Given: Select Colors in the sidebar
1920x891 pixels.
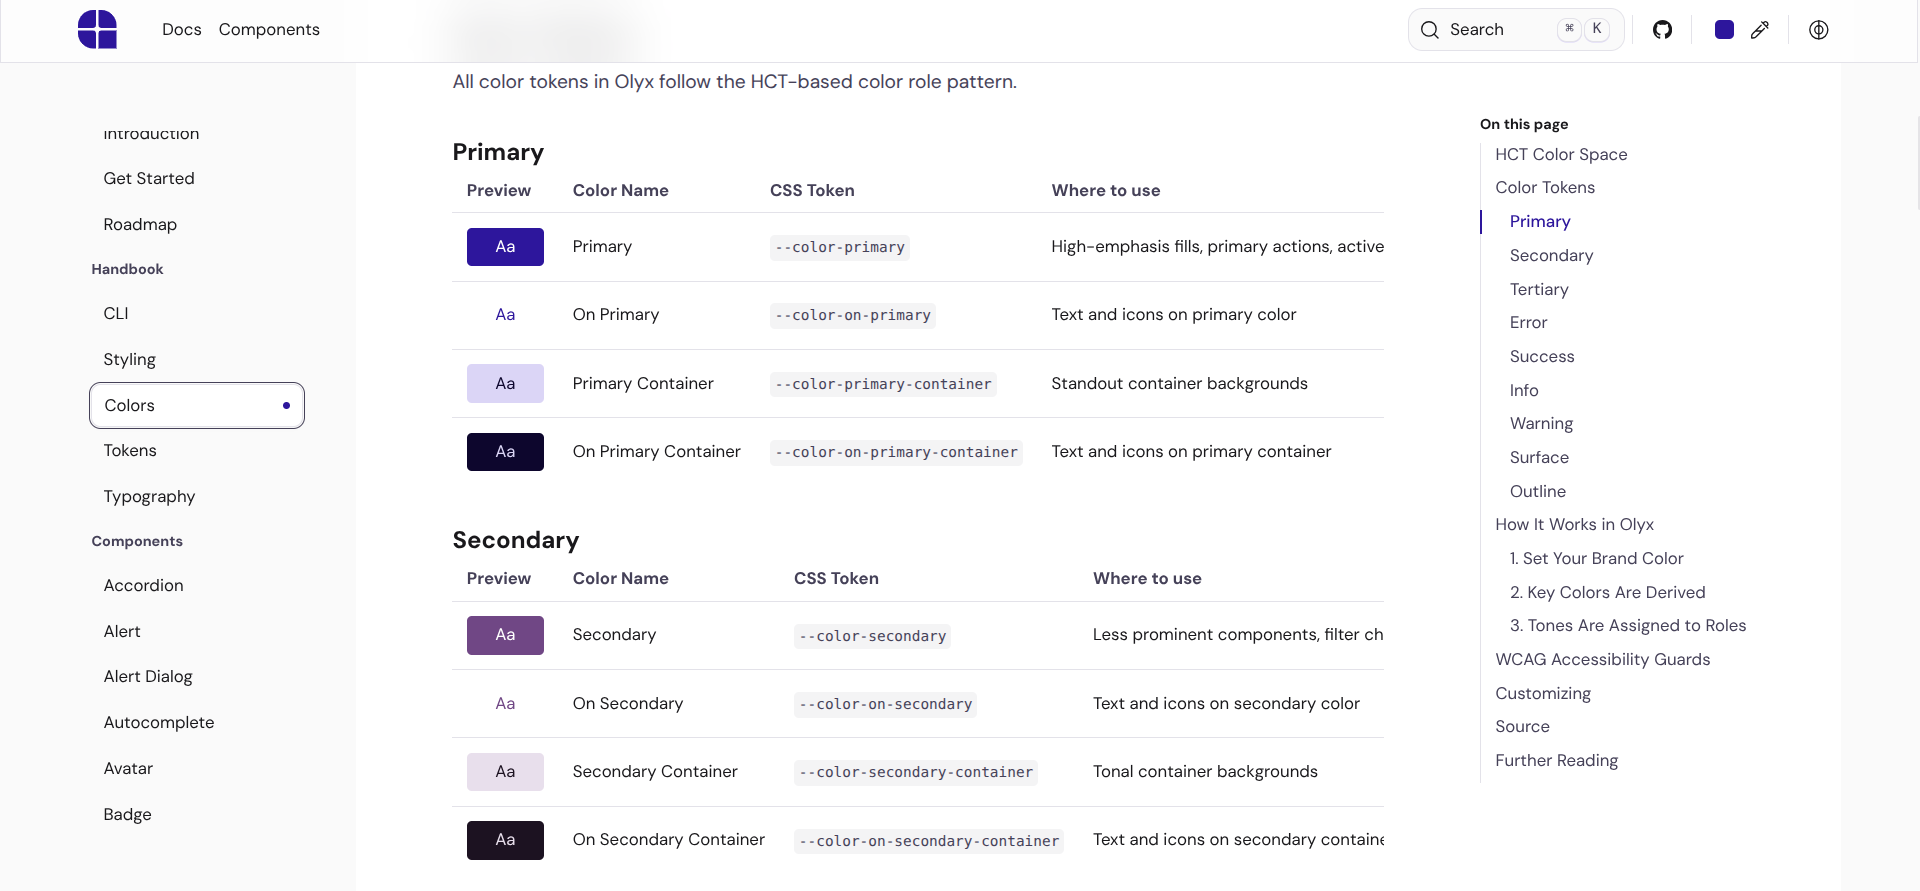Looking at the screenshot, I should coord(129,405).
